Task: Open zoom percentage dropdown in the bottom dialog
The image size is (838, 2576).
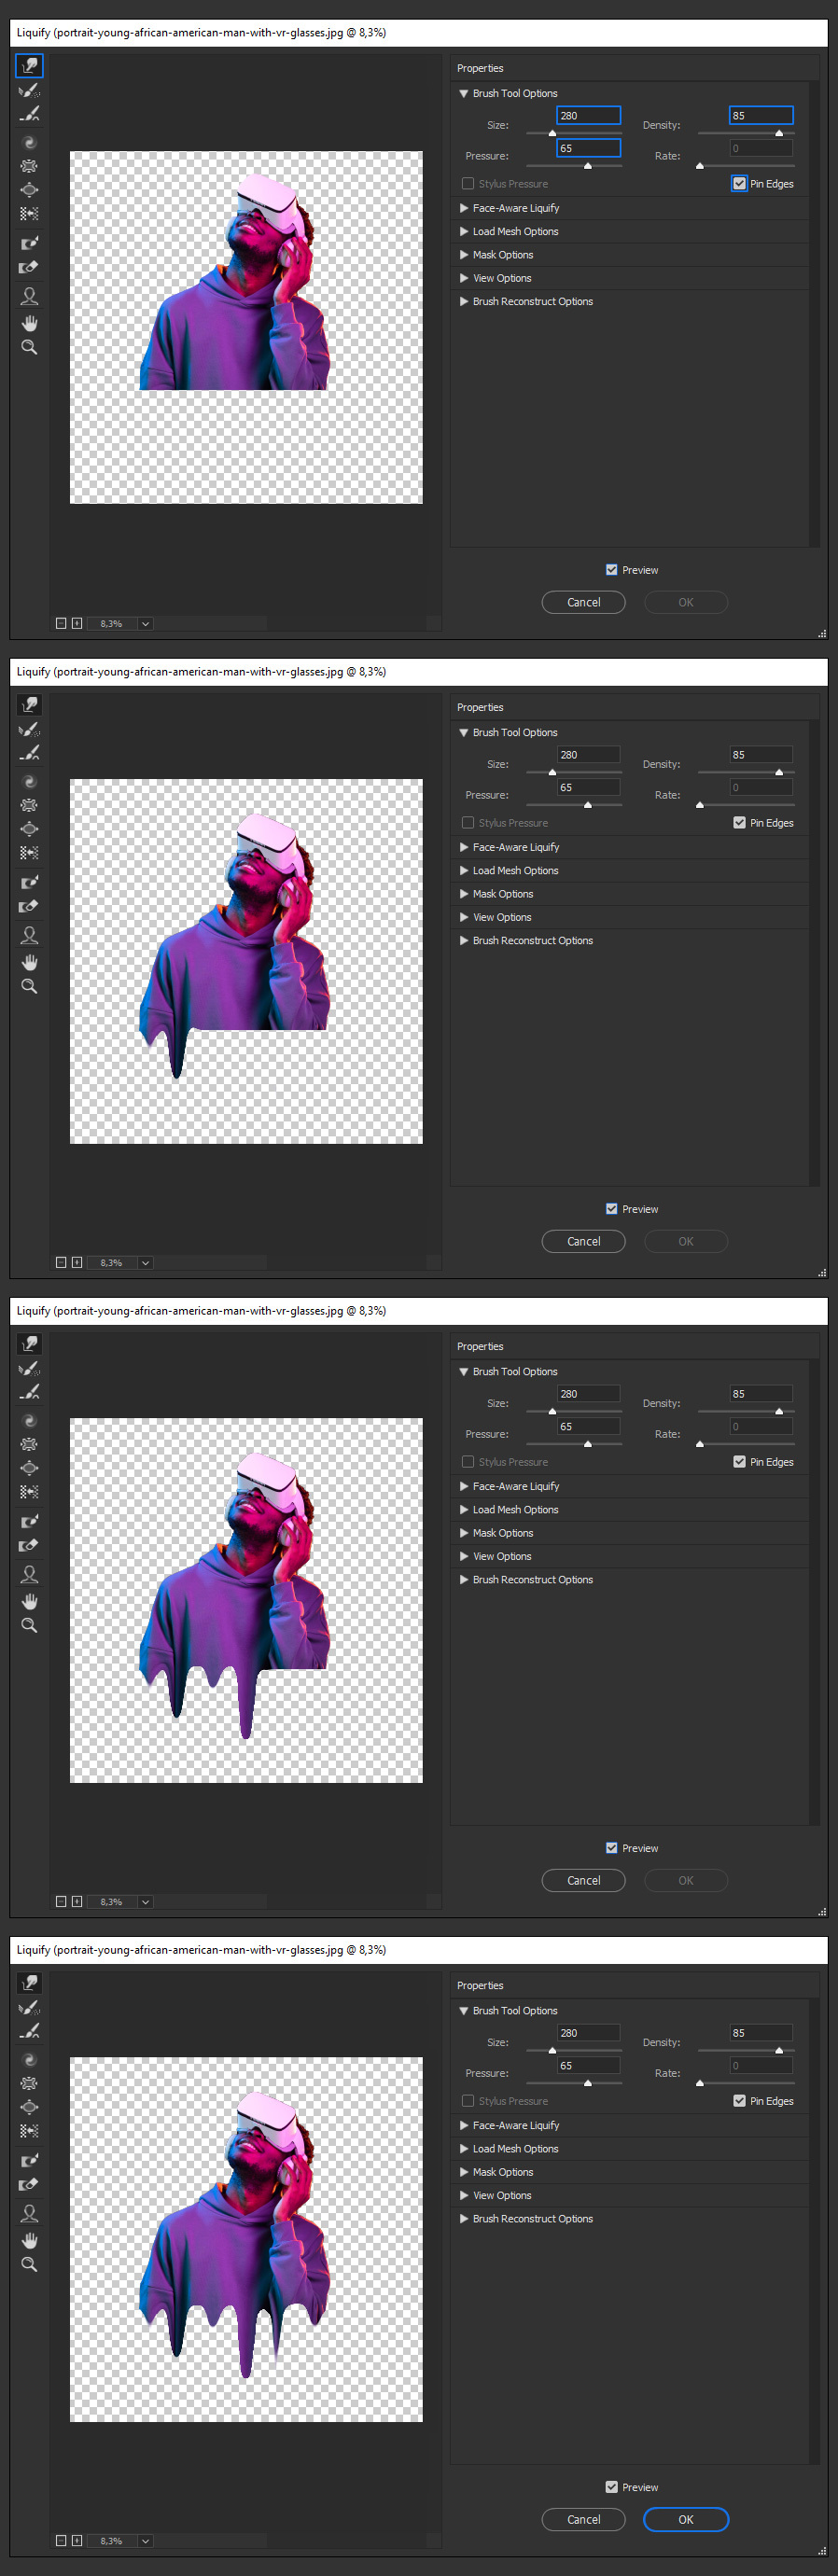Action: coord(145,2541)
